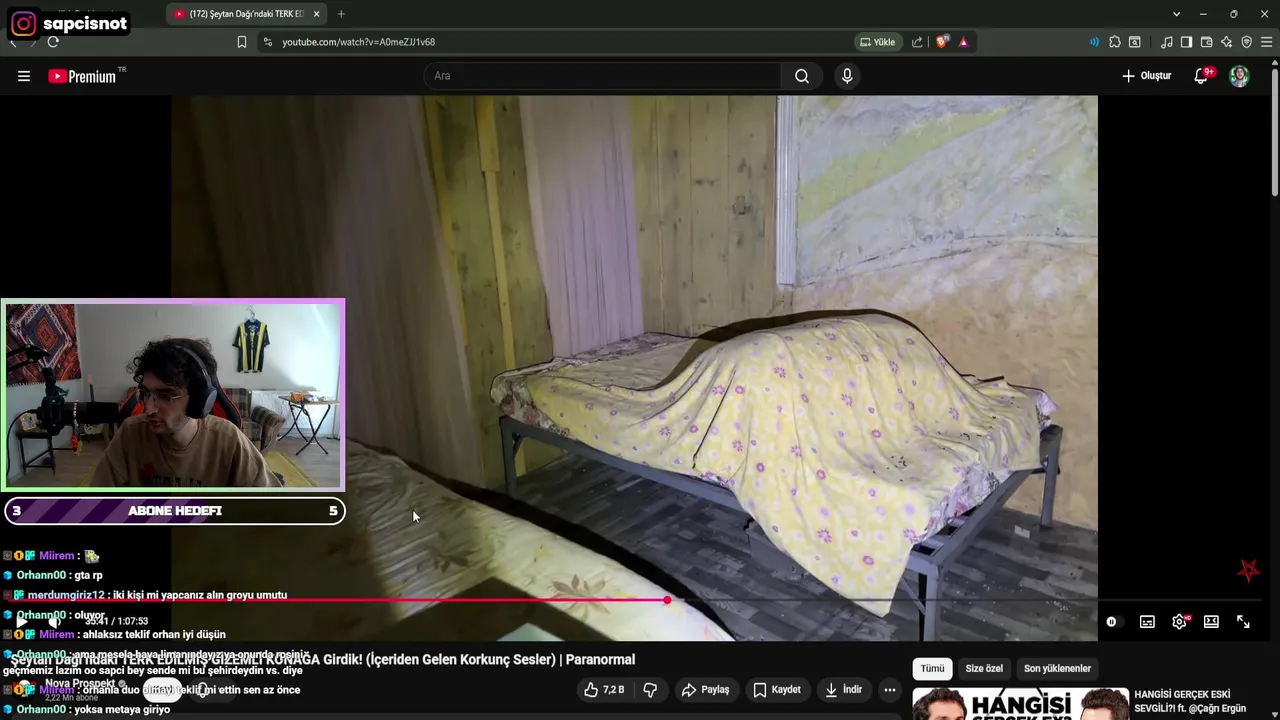1280x720 pixels.
Task: Dislike the video
Action: pos(650,690)
